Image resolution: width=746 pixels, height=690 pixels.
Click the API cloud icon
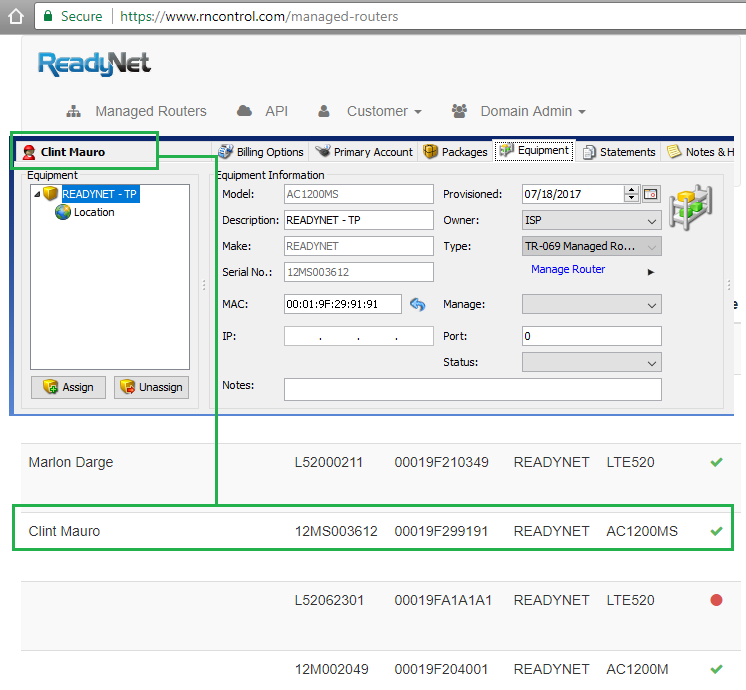point(244,111)
